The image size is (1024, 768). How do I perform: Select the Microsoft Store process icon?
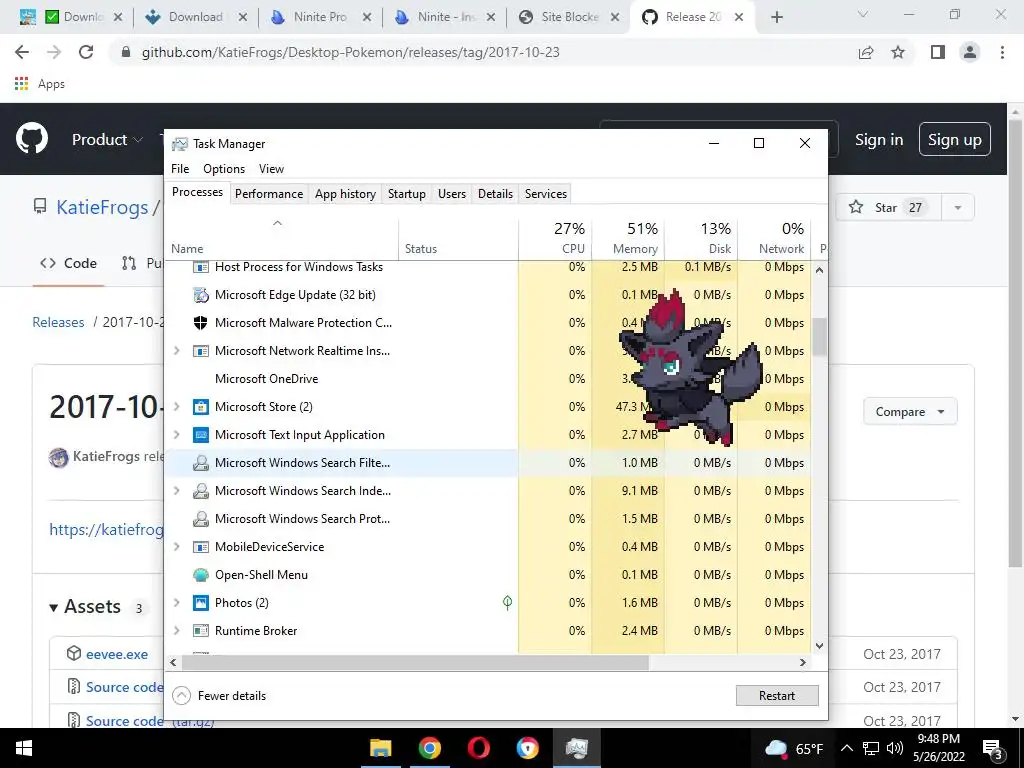point(200,407)
